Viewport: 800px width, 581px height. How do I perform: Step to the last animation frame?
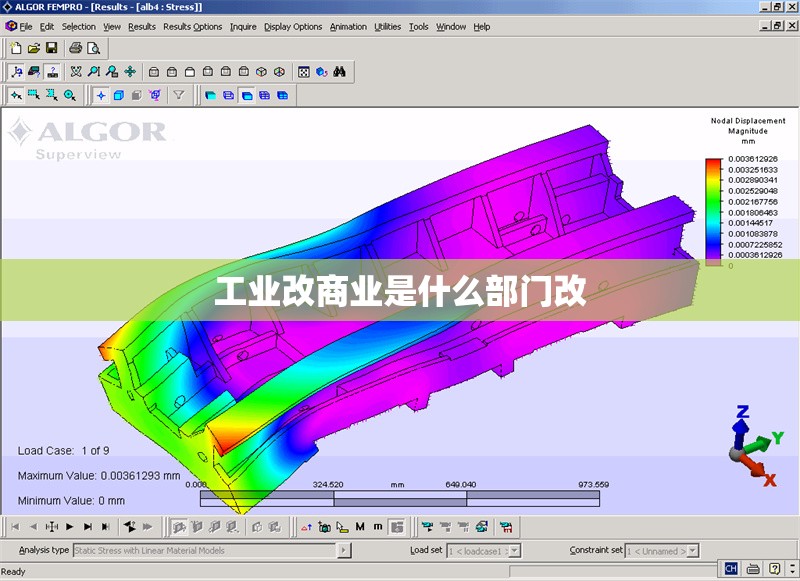[x=105, y=526]
